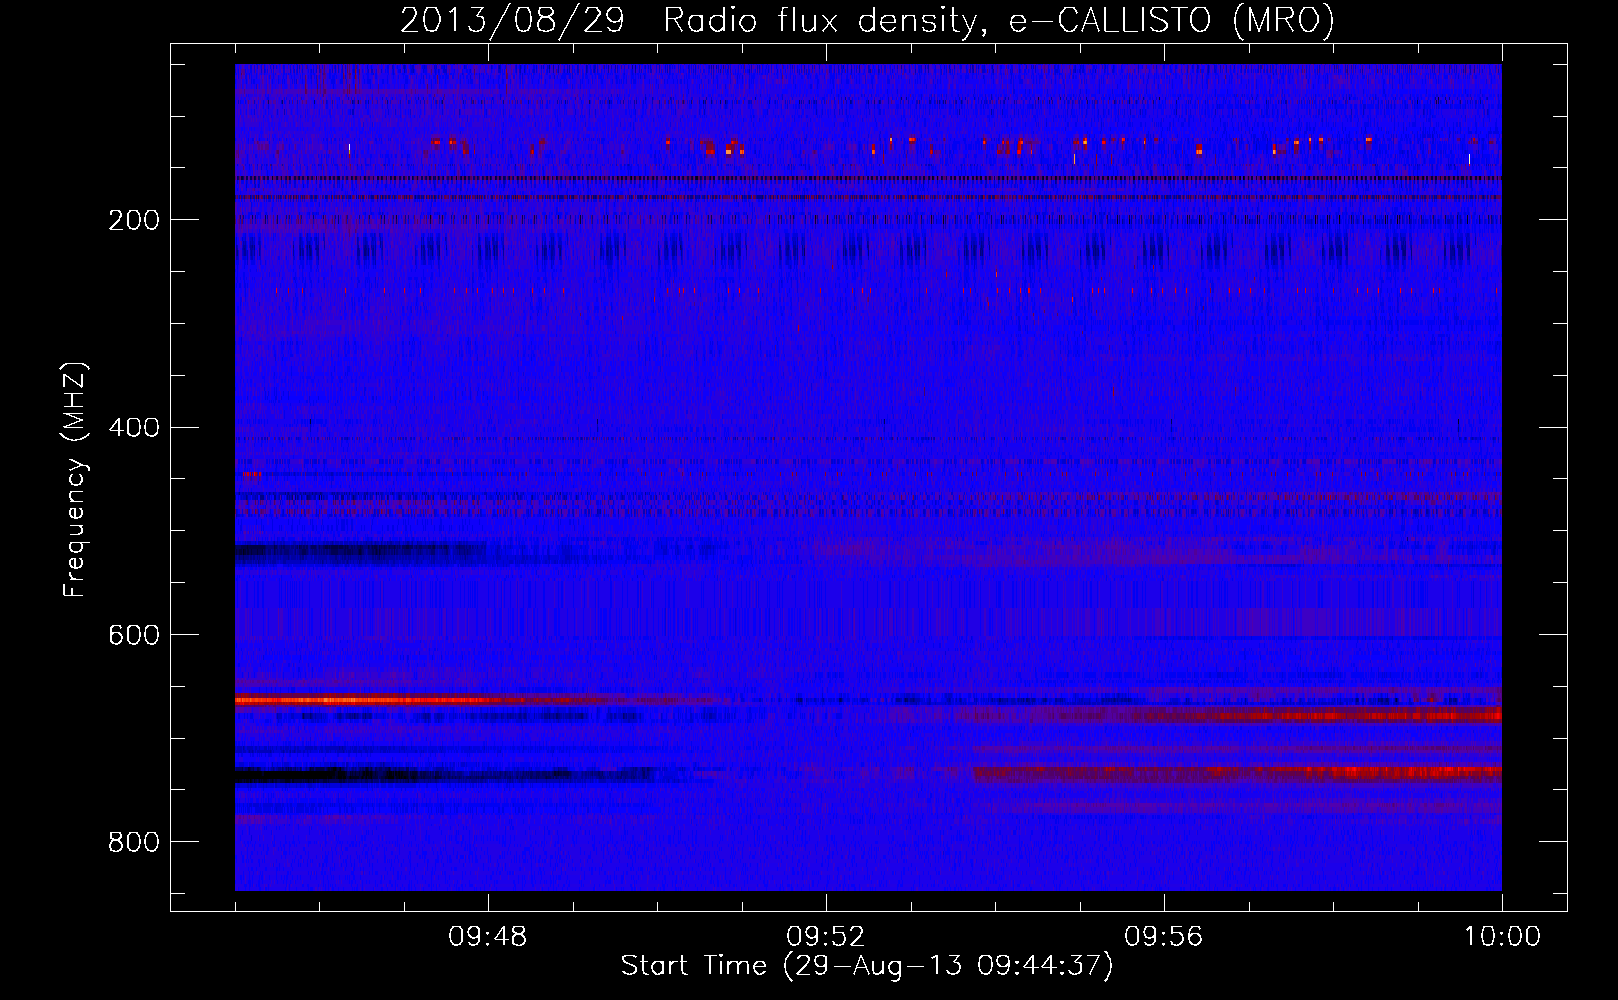The height and width of the screenshot is (1000, 1618).
Task: Click the 09:52 time tick label
Action: [x=826, y=937]
